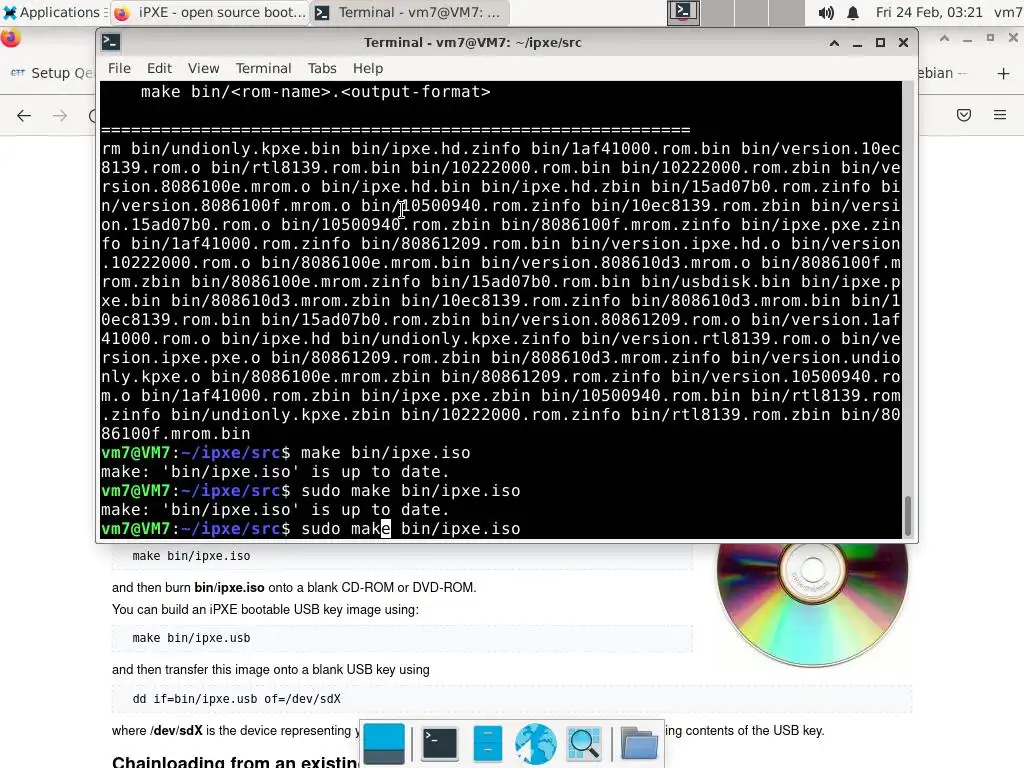Screen dimensions: 1024x768
Task: Click text 'make bin/<rom-name>.<output-format>' in terminal
Action: click(x=315, y=92)
